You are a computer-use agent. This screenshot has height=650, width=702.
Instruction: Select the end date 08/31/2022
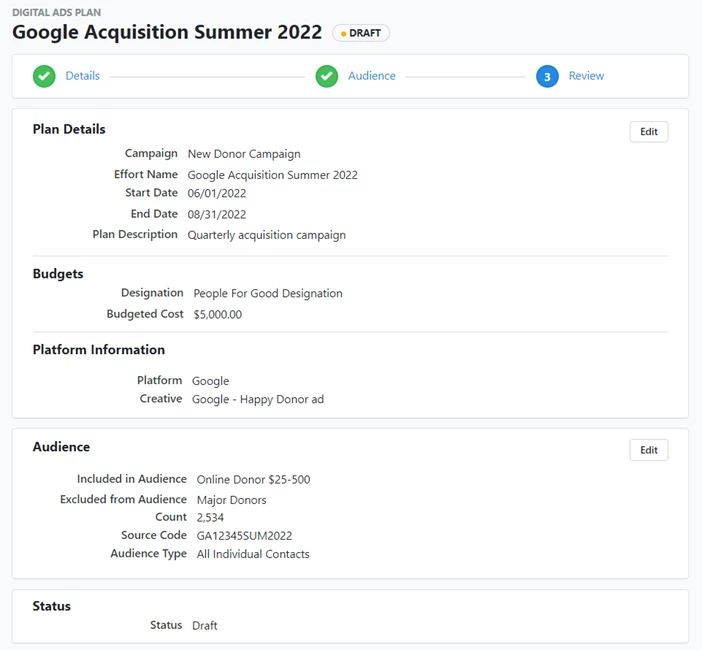pyautogui.click(x=217, y=214)
